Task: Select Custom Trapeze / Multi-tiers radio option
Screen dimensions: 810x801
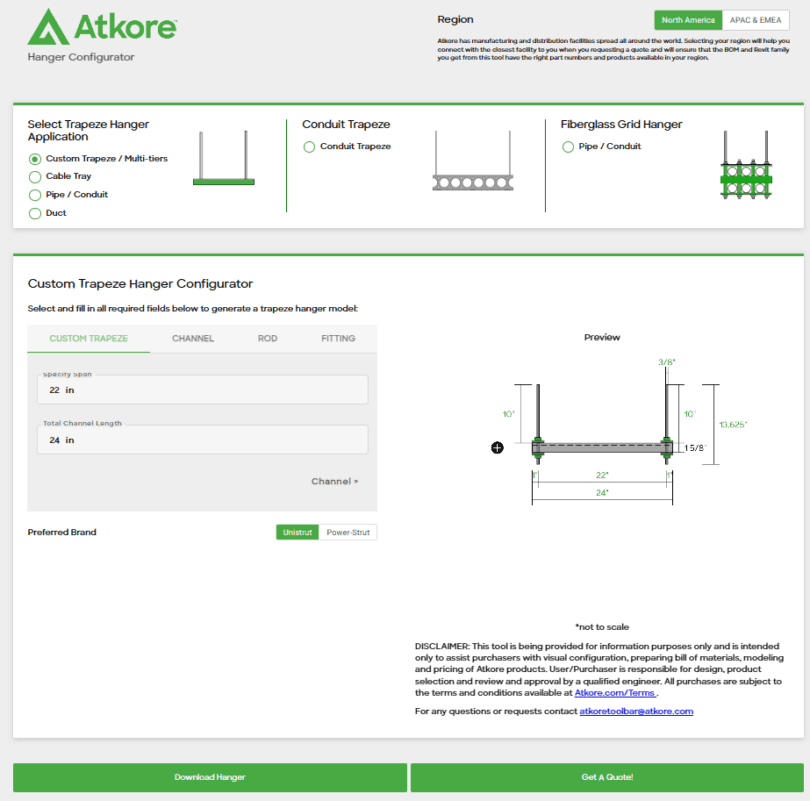Action: tap(35, 159)
